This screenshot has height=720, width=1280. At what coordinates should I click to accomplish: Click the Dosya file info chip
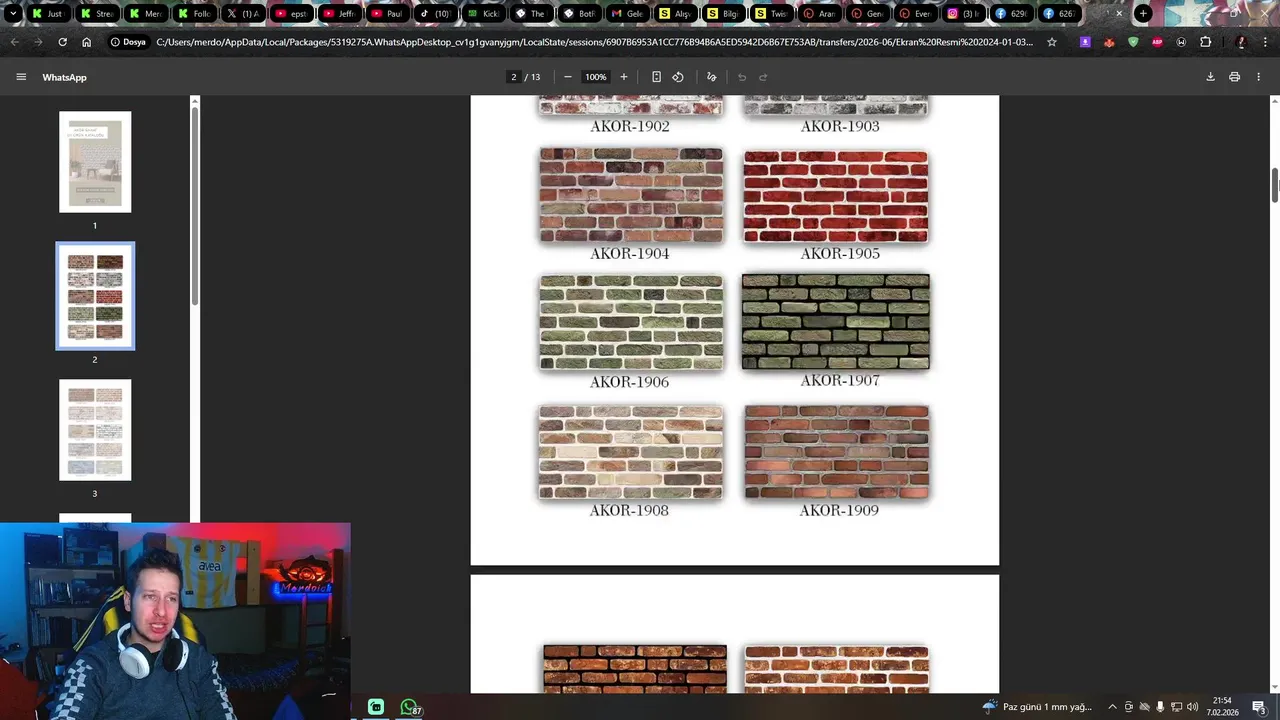128,42
